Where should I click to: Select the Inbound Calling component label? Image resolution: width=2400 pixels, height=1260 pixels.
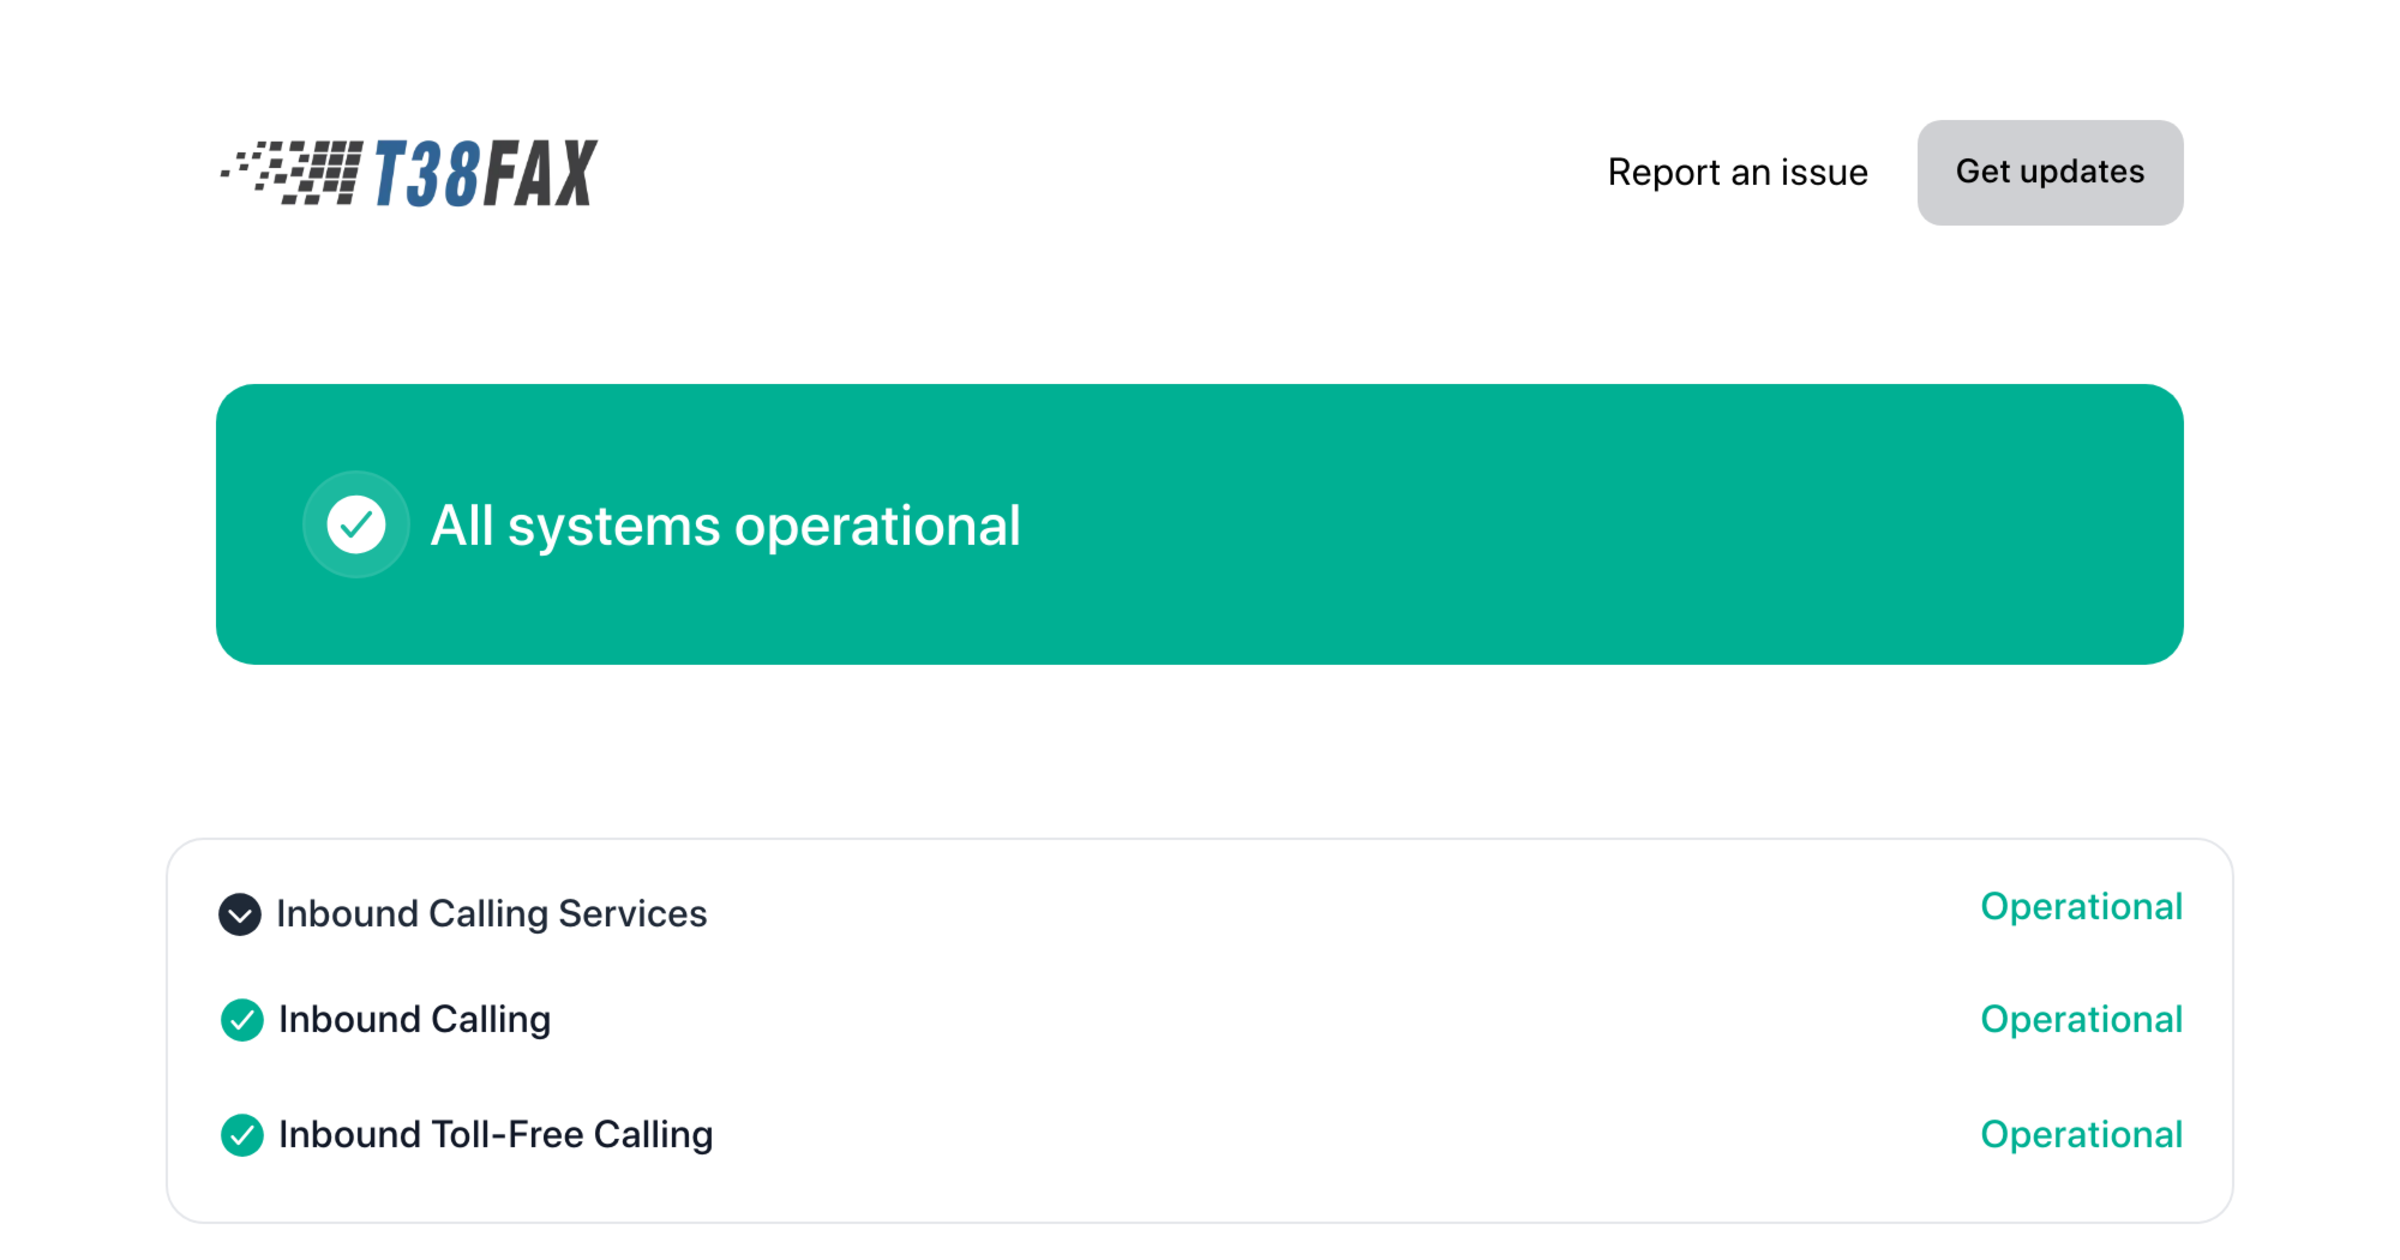pyautogui.click(x=414, y=1020)
